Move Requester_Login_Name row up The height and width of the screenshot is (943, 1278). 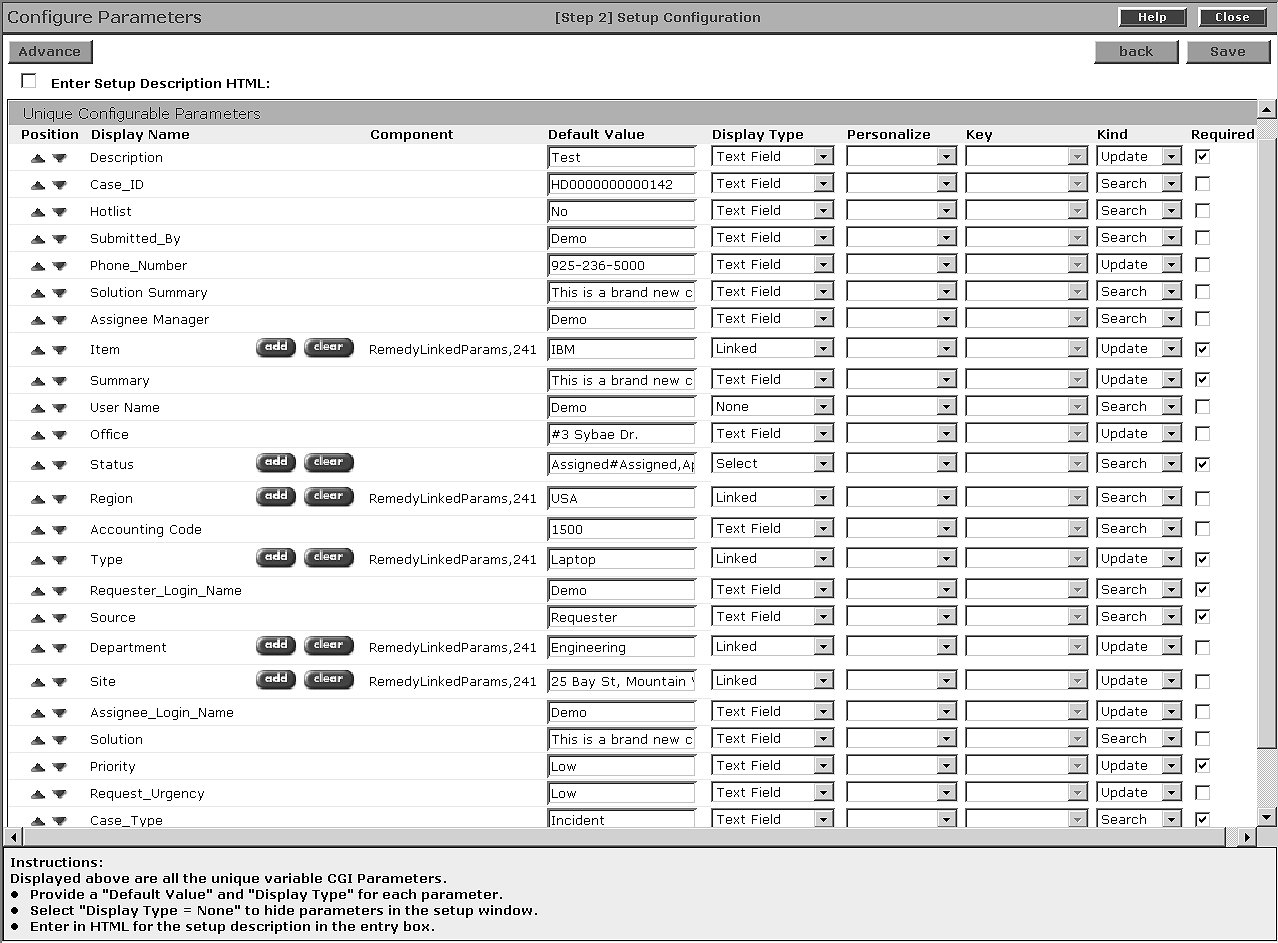[38, 591]
